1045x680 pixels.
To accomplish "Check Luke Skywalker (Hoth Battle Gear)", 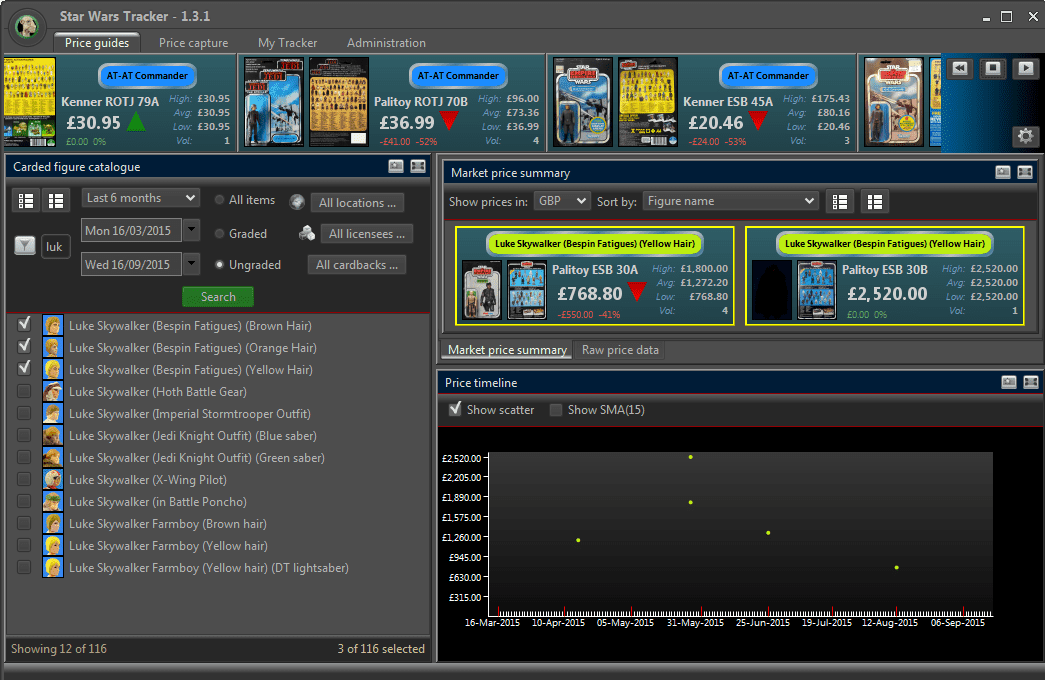I will 24,392.
